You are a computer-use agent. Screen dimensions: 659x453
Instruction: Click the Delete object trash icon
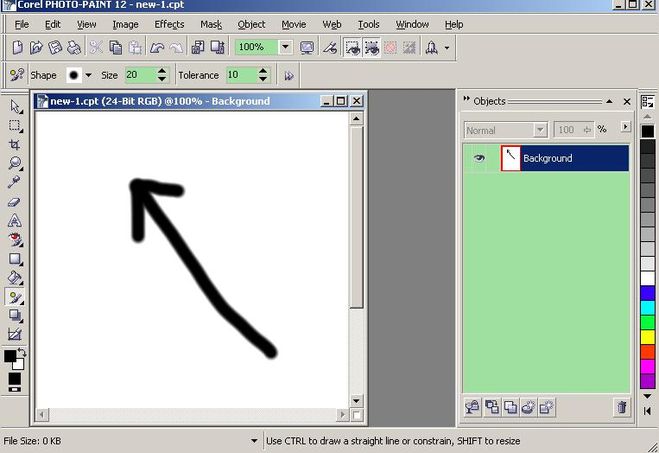pos(621,407)
